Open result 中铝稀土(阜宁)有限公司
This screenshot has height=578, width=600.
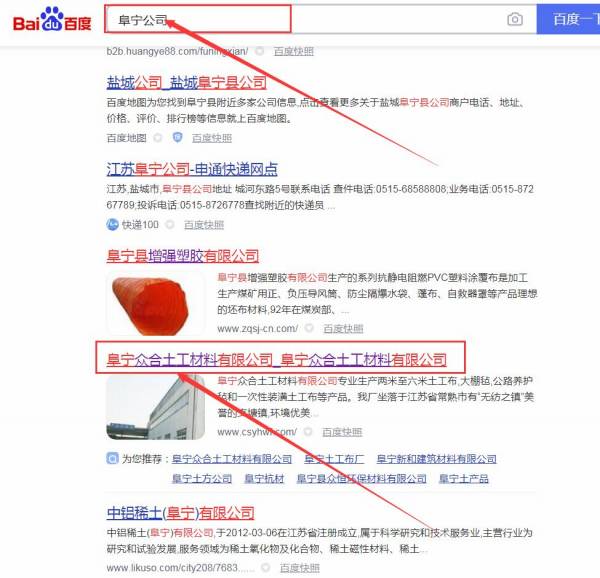(180, 513)
